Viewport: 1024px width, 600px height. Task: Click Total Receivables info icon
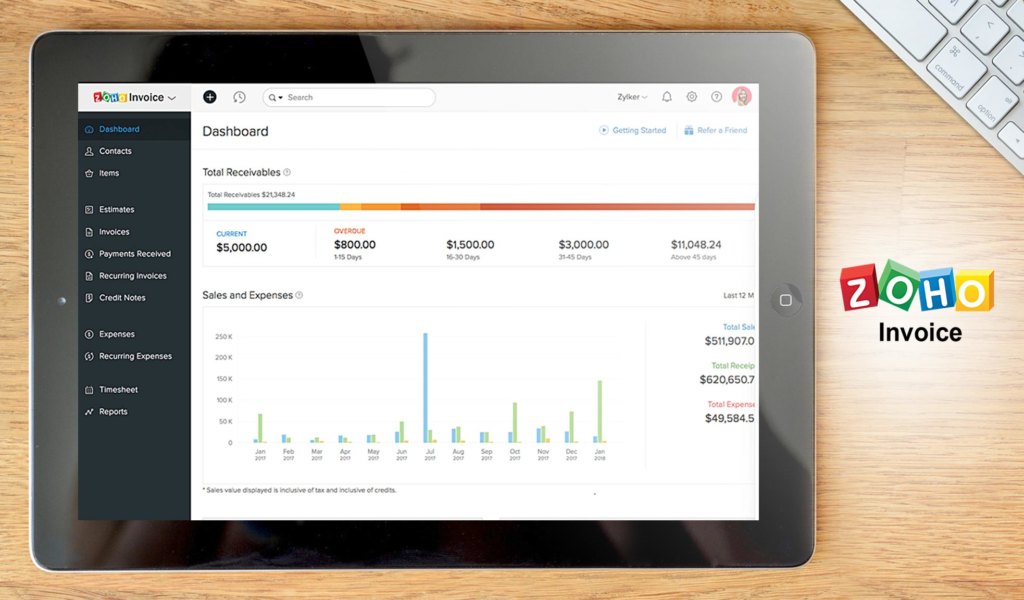pos(287,173)
